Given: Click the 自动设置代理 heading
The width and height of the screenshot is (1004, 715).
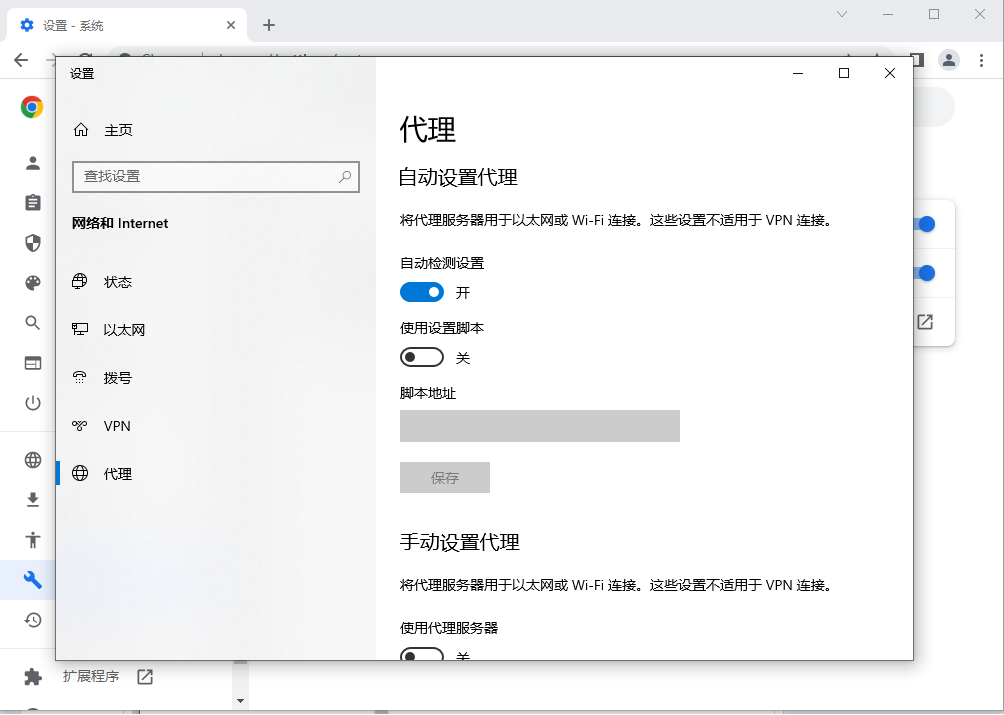Looking at the screenshot, I should tap(458, 177).
